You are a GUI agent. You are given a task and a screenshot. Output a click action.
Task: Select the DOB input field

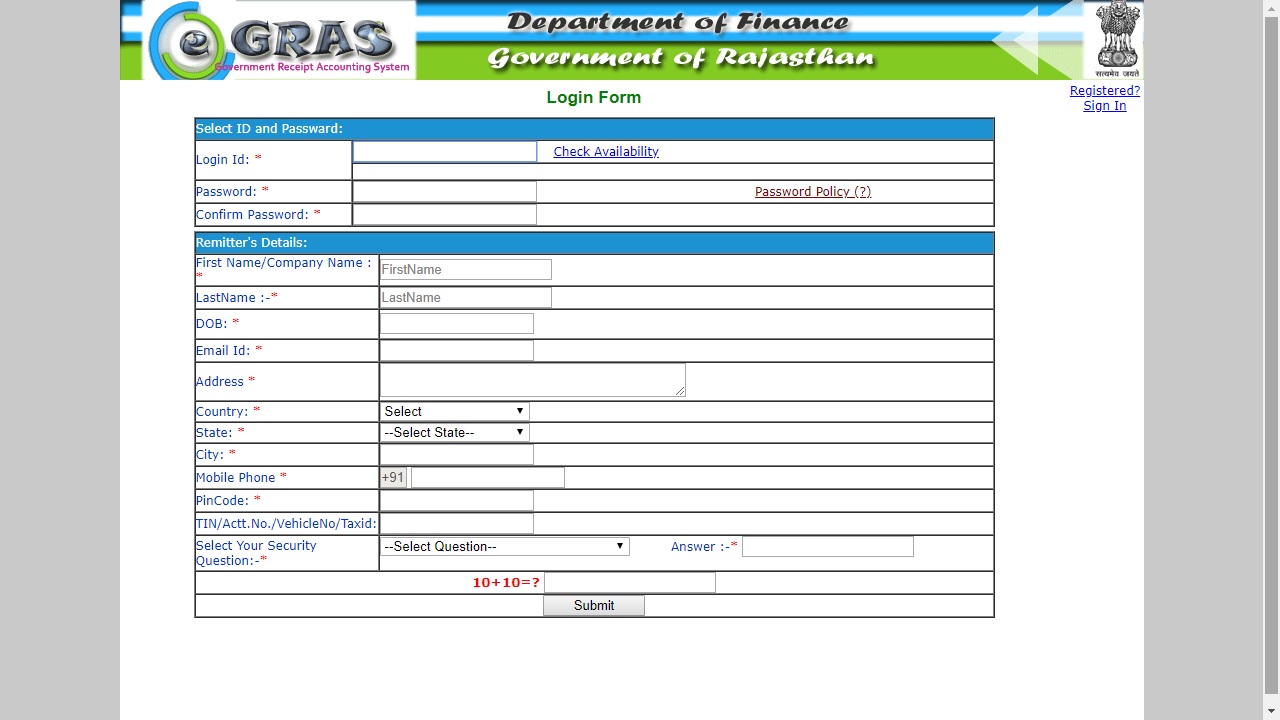(x=456, y=323)
